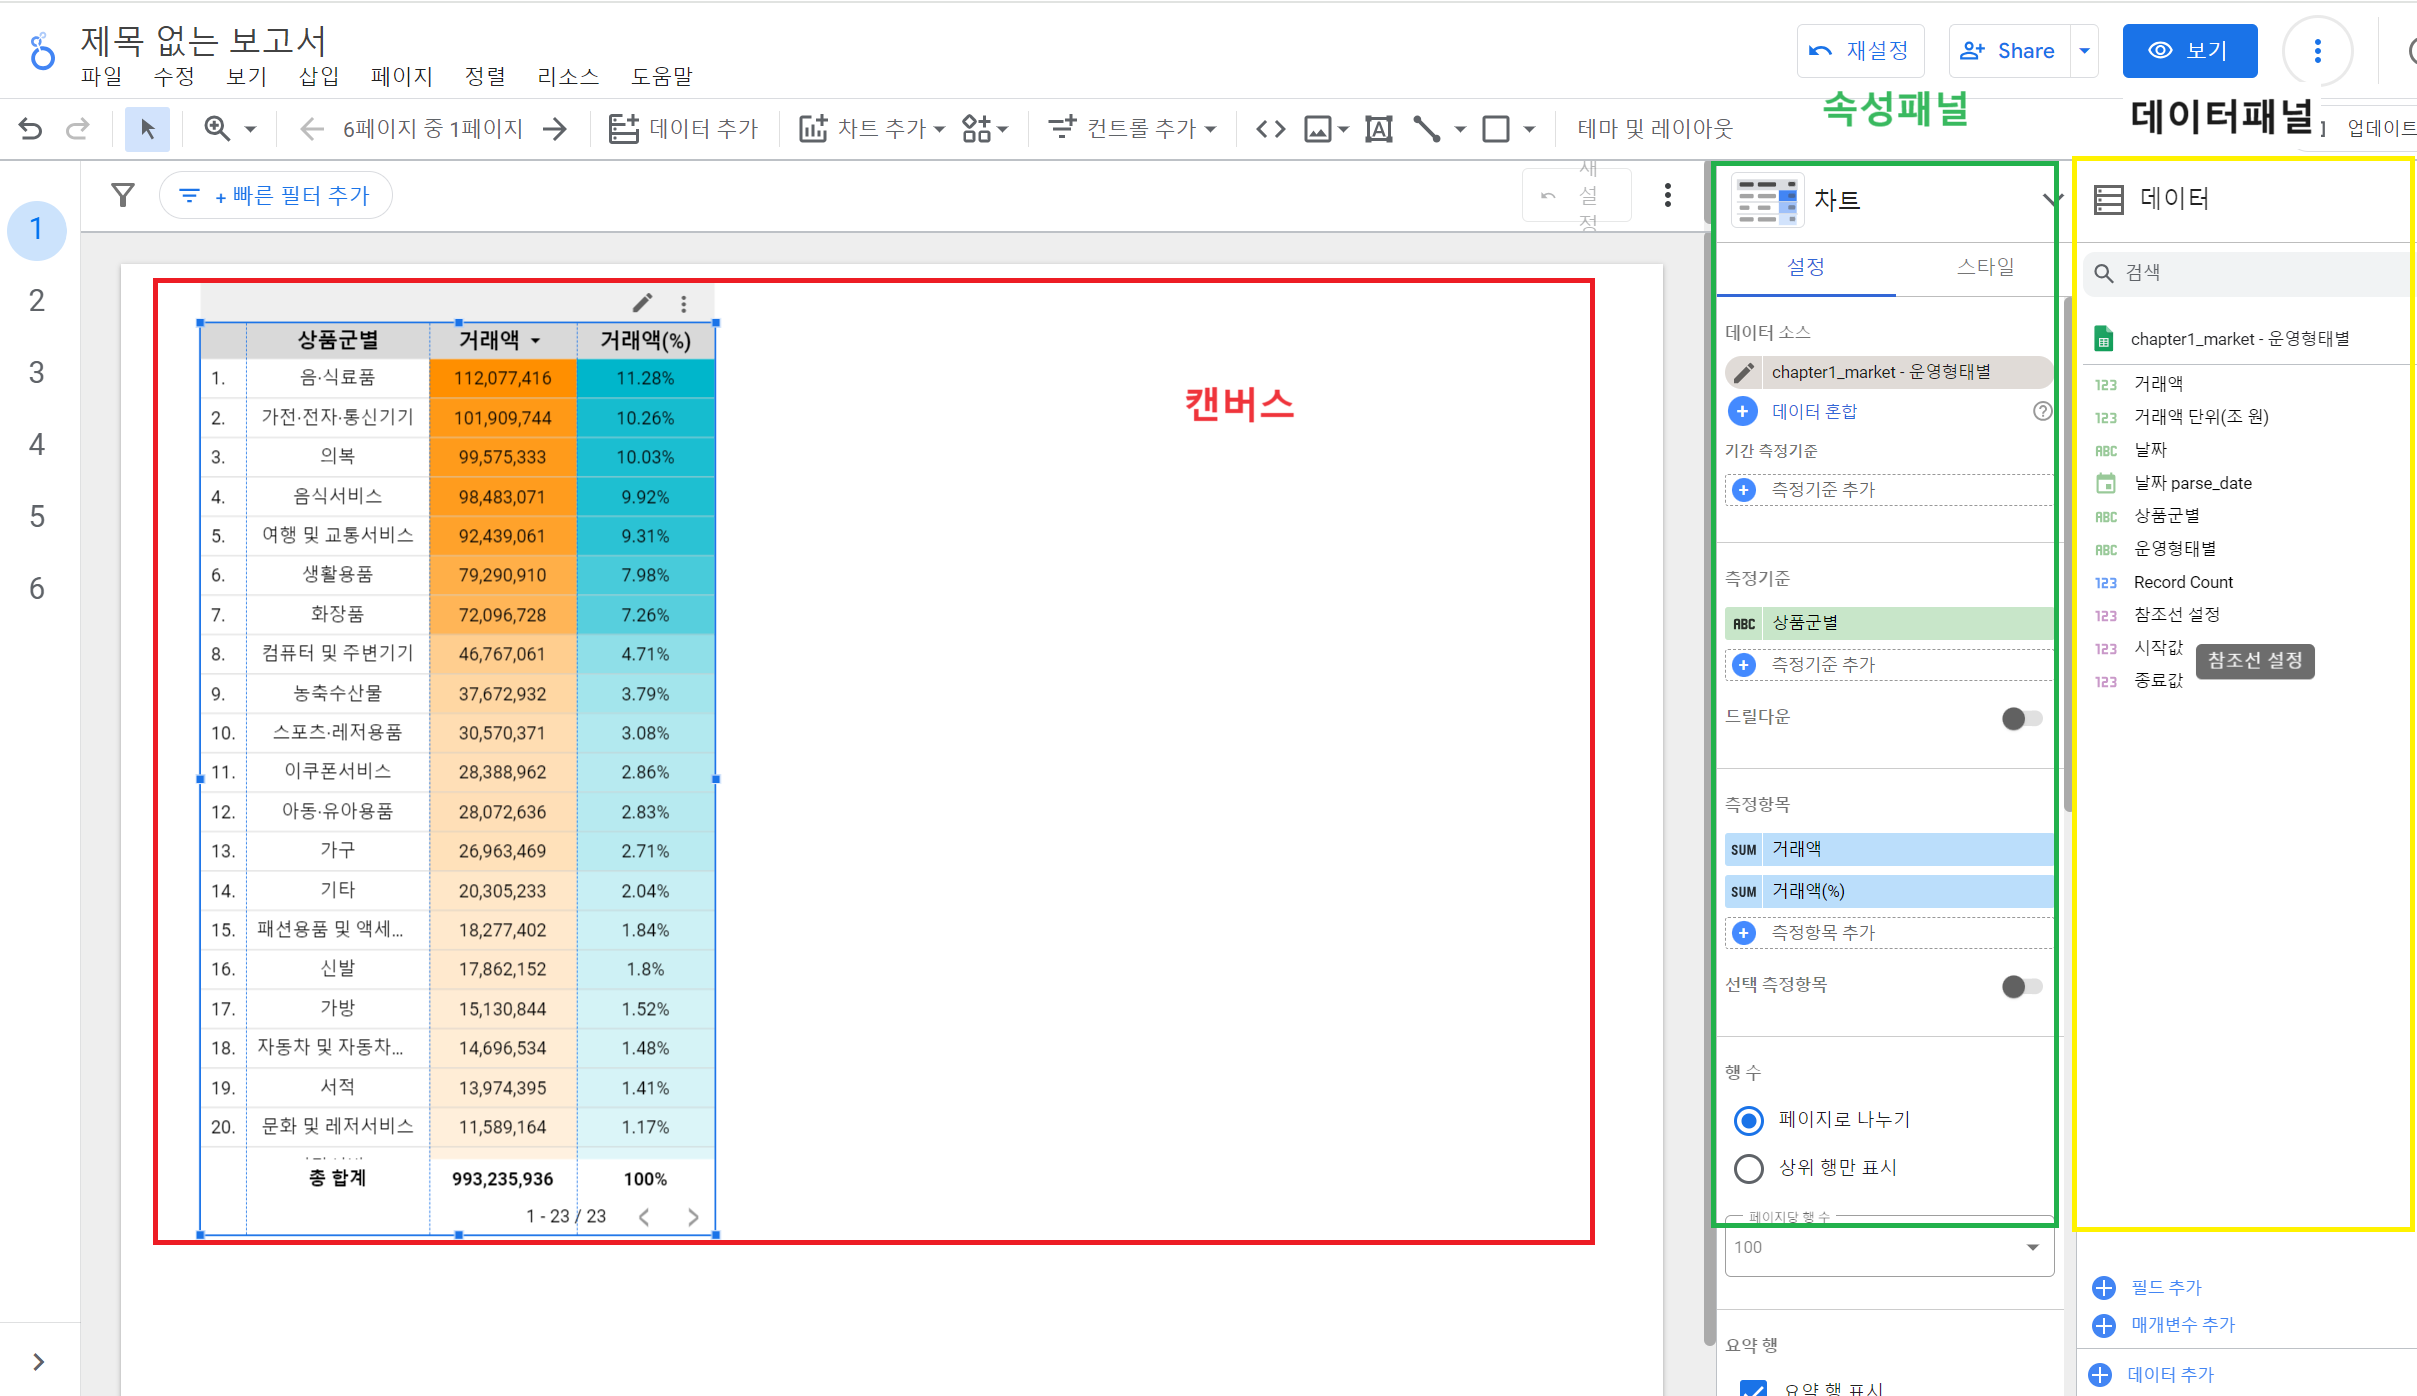Viewport: 2417px width, 1396px height.
Task: Enable the 선택 측정항목 switch
Action: point(2021,986)
